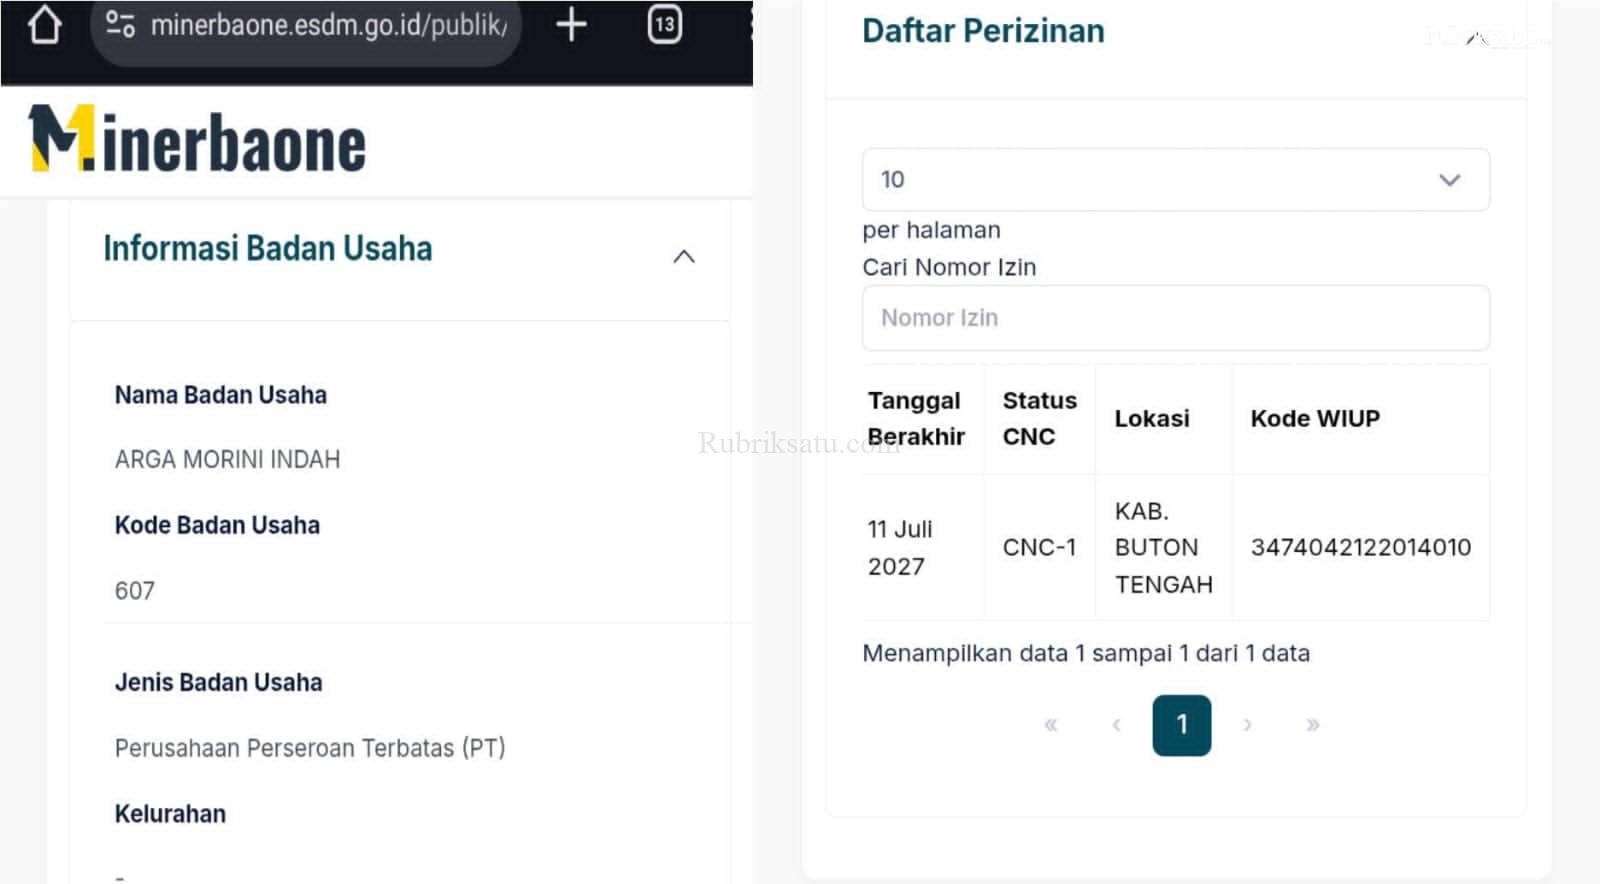Jump to last page double-right arrow
This screenshot has height=884, width=1600.
(x=1312, y=725)
